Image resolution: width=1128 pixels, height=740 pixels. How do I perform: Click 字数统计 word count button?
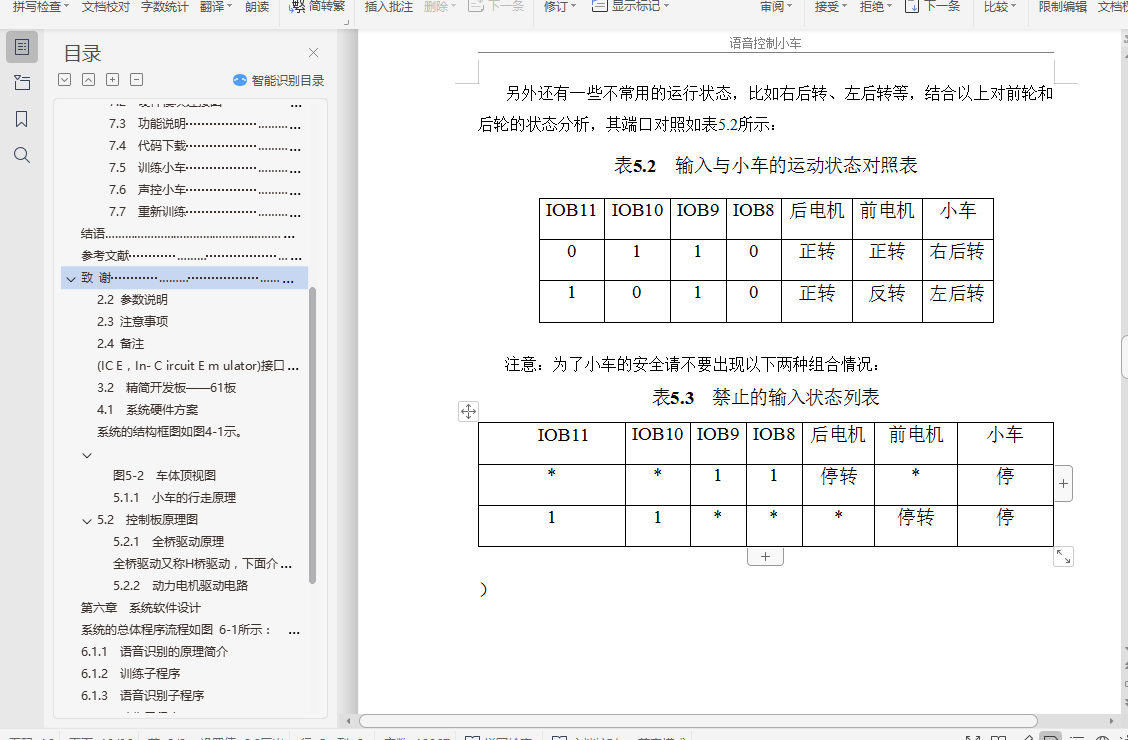point(165,6)
